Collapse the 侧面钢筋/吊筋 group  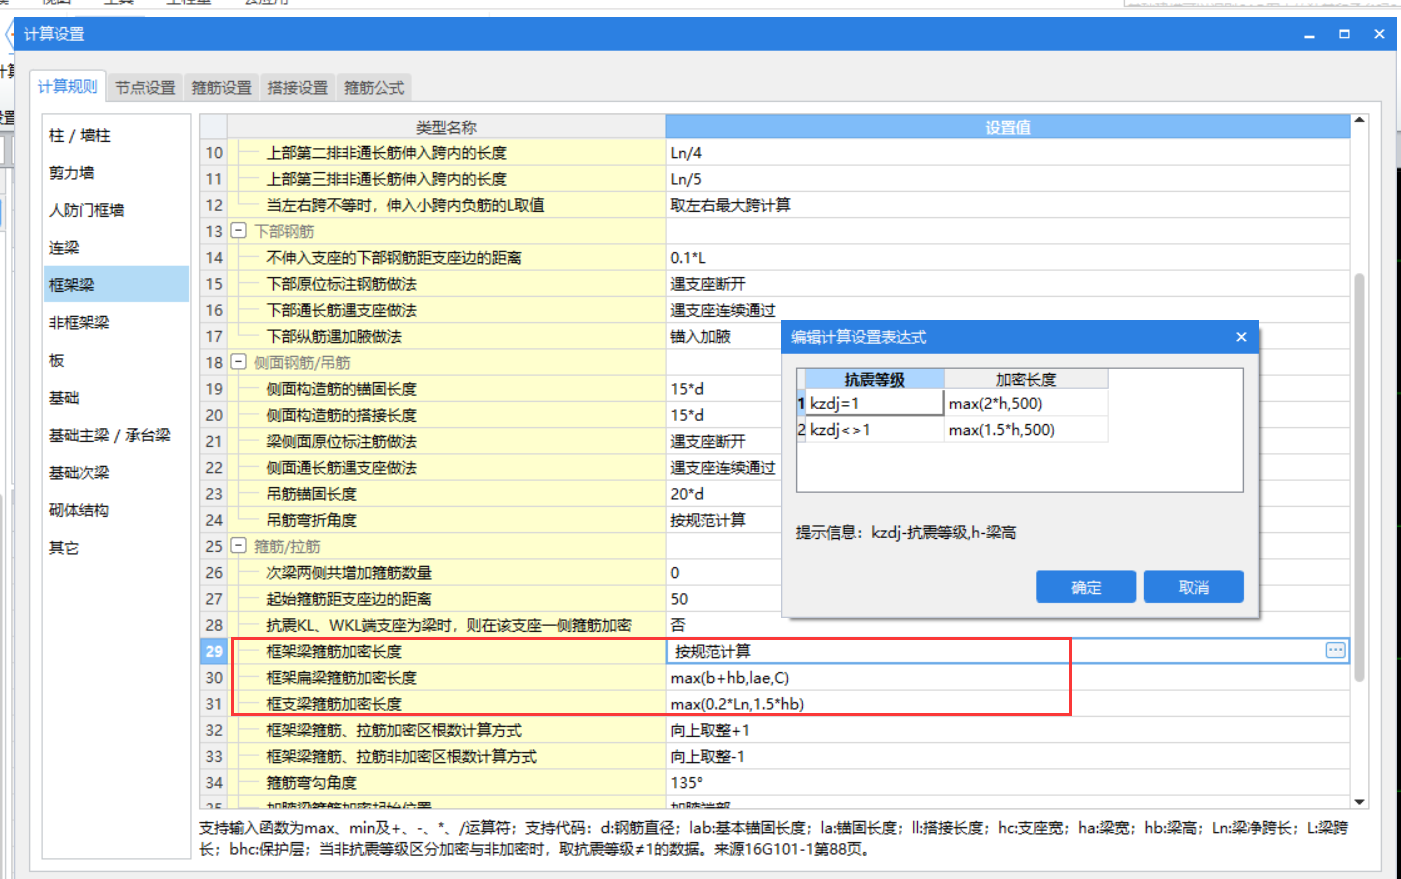(x=239, y=362)
